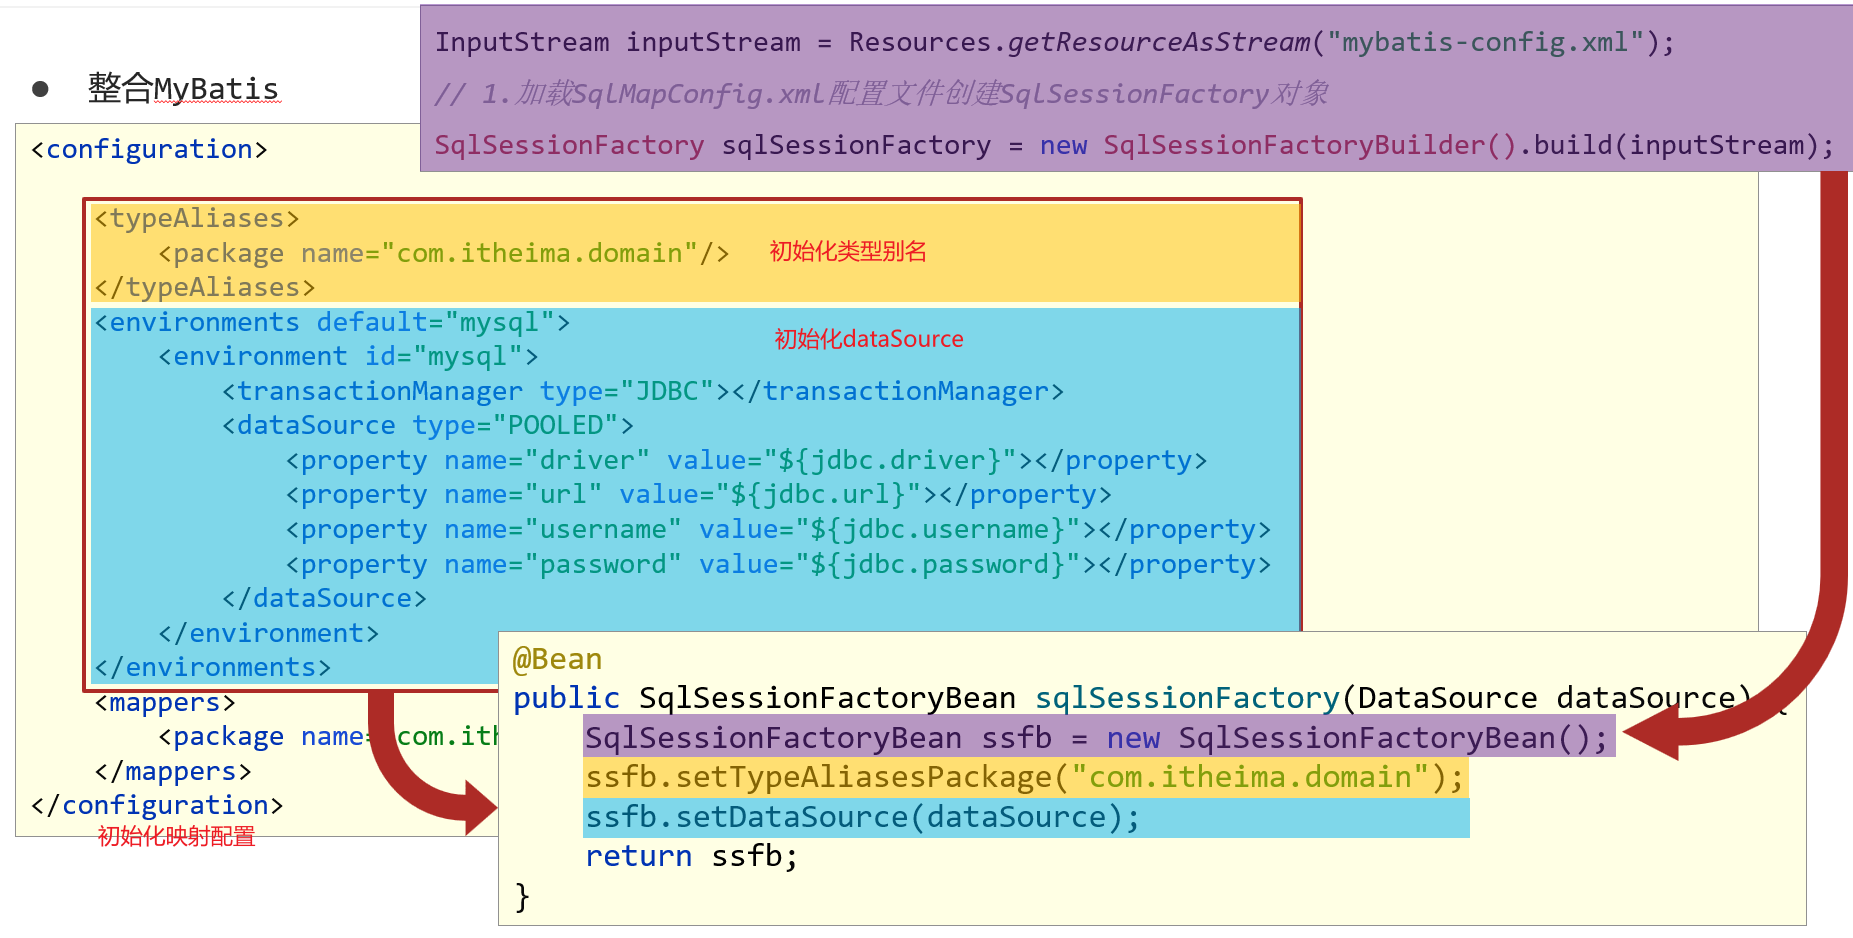Viewport: 1853px width, 938px height.
Task: Click the package name="com.itheima.domain" line
Action: coord(443,253)
